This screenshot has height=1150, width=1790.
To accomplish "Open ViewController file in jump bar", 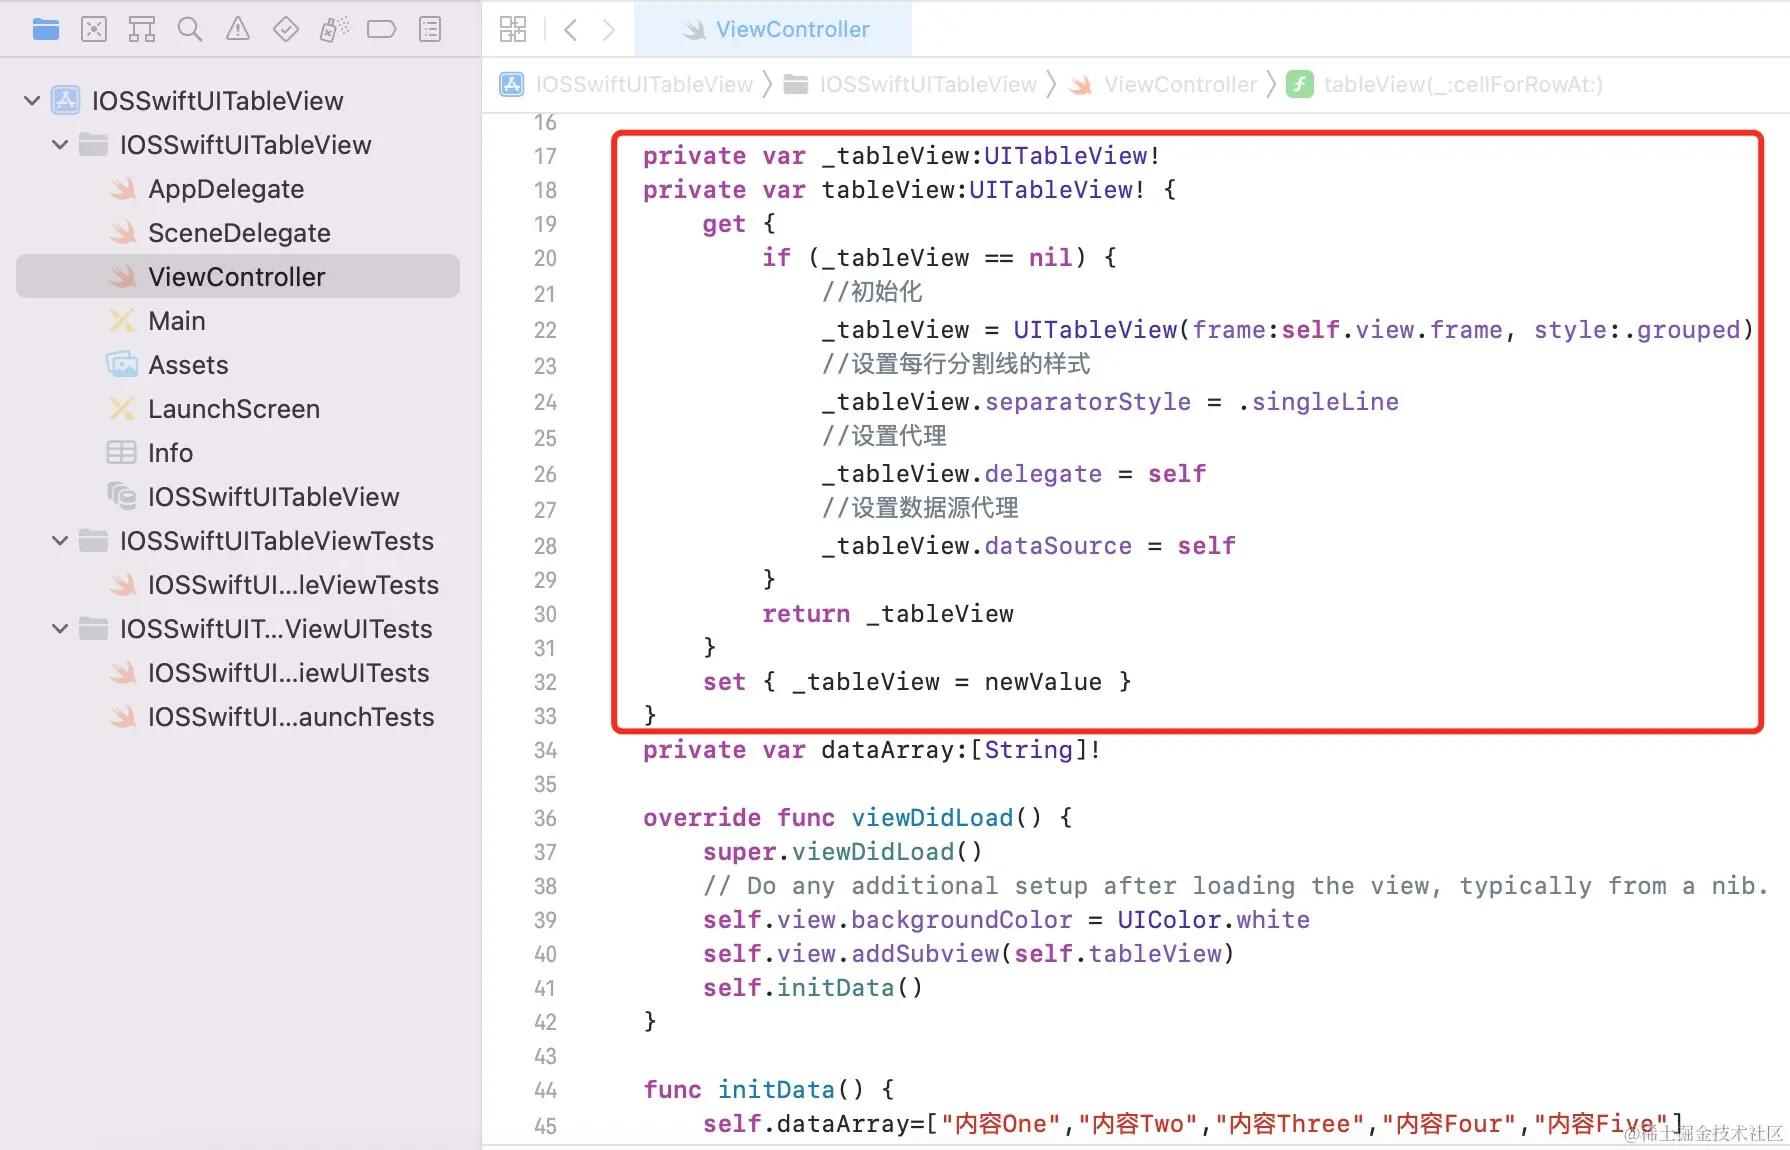I will click(x=1164, y=85).
